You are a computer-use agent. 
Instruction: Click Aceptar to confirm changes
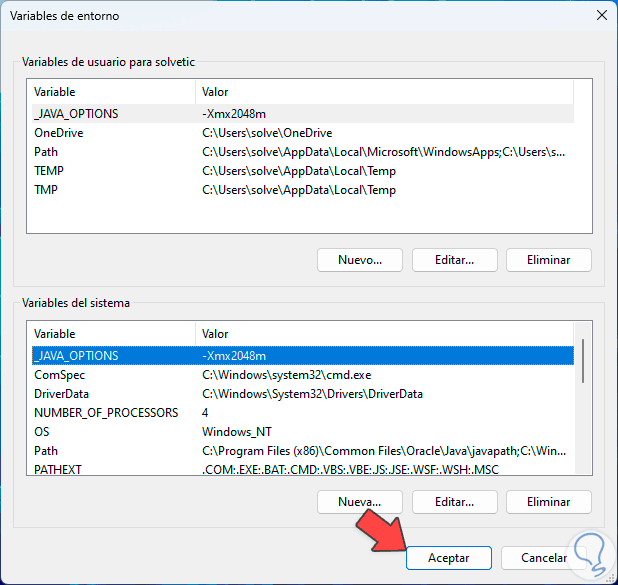tap(450, 558)
